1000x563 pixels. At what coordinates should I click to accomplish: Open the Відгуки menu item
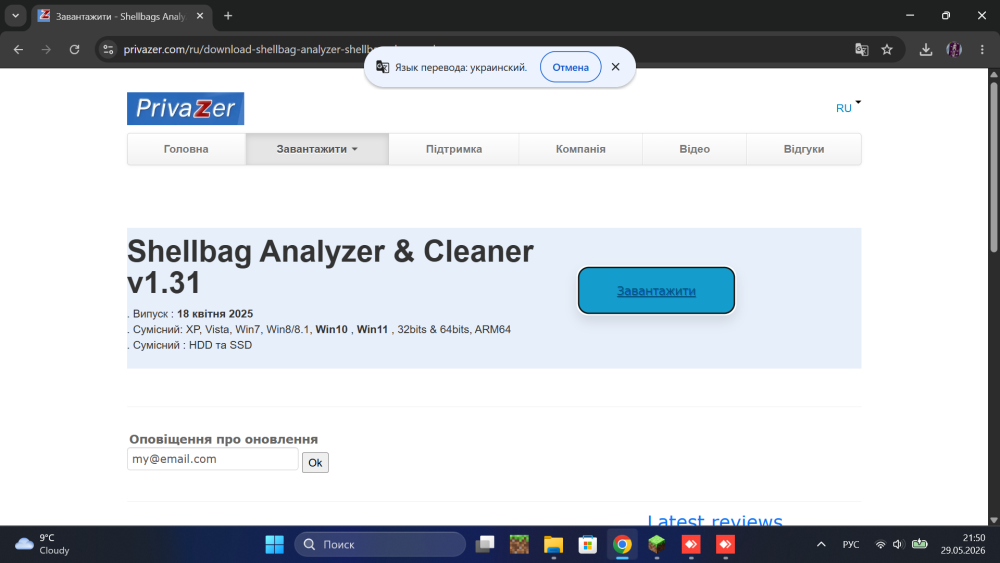point(804,149)
